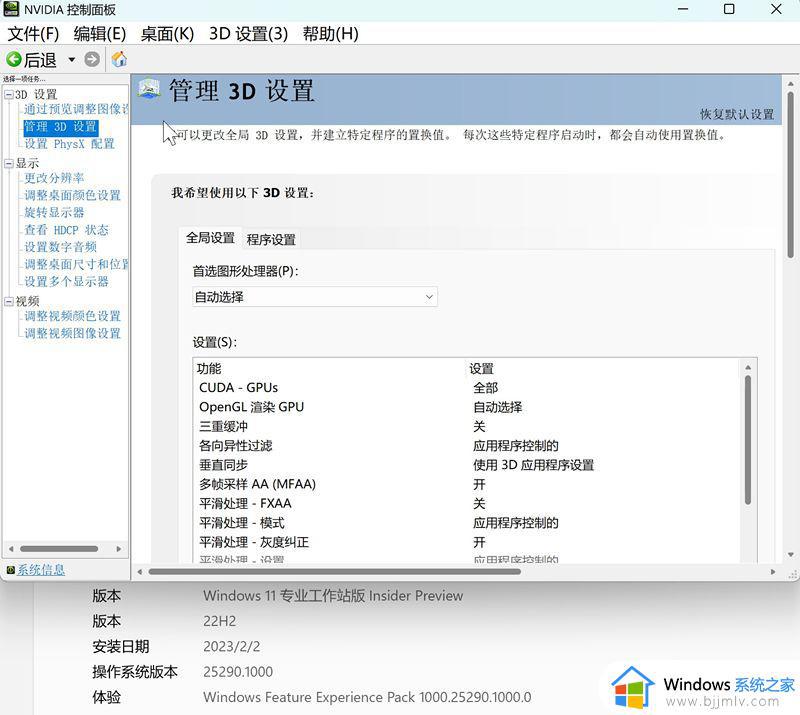Click the 全部 value for CUDA
800x715 pixels.
coord(485,388)
